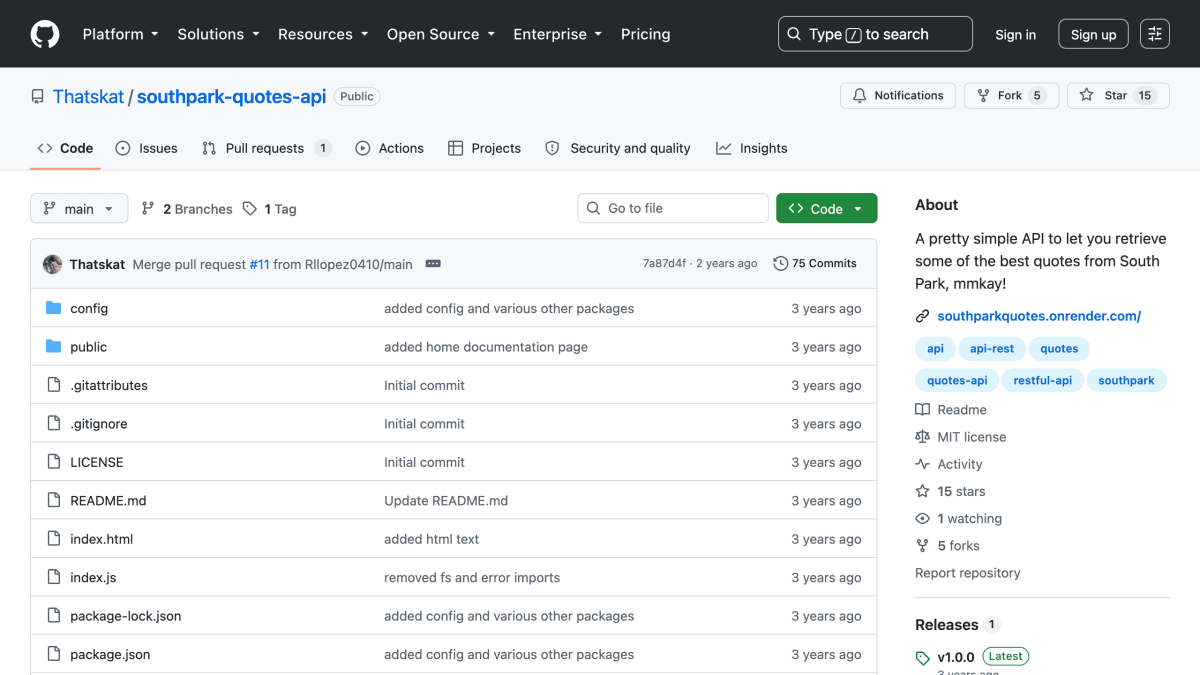
Task: Open the accessibility settings icon beside Sign up
Action: click(x=1155, y=34)
